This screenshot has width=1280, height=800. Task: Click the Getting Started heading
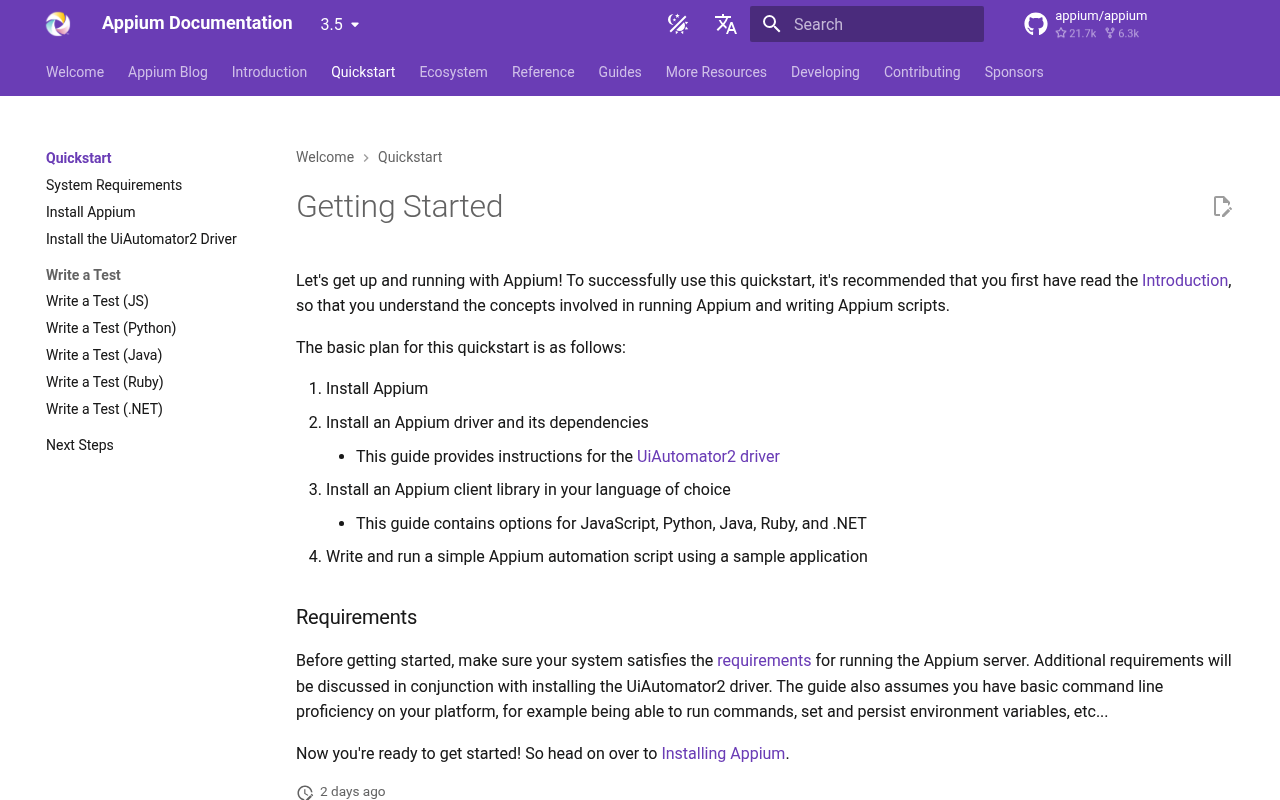400,206
